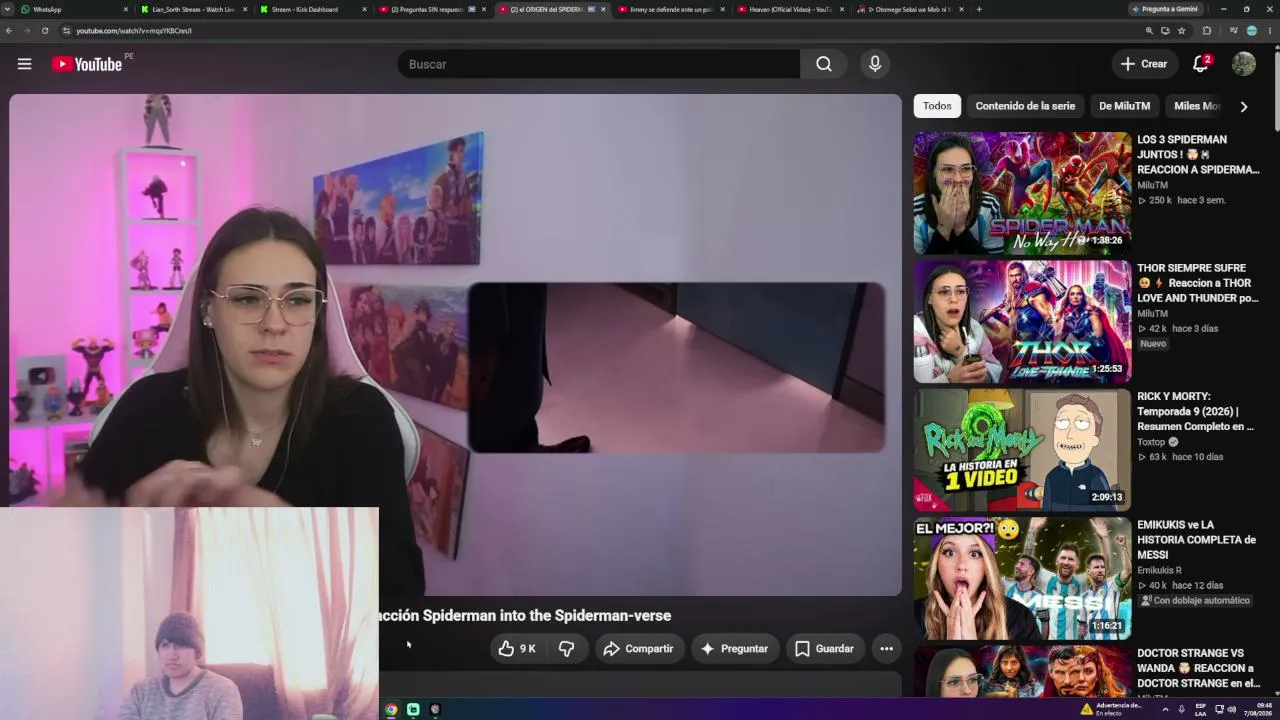Screen dimensions: 1280x720
Task: Show hidden system tray icons
Action: point(1164,709)
